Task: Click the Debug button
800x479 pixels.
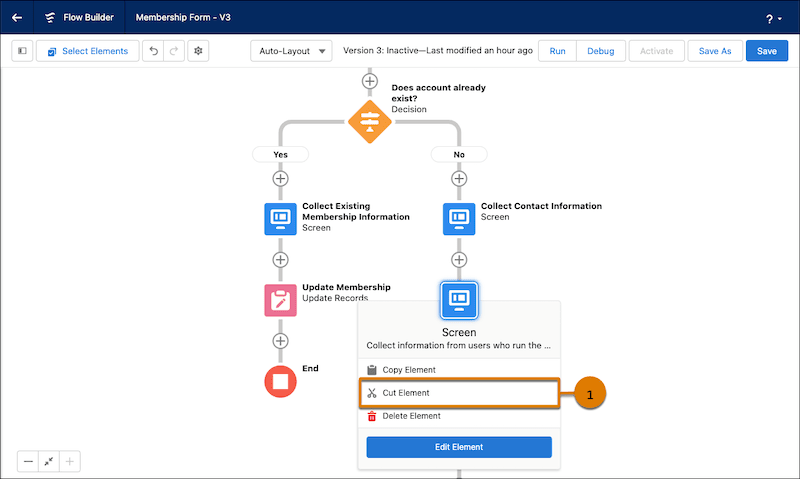Action: 601,51
